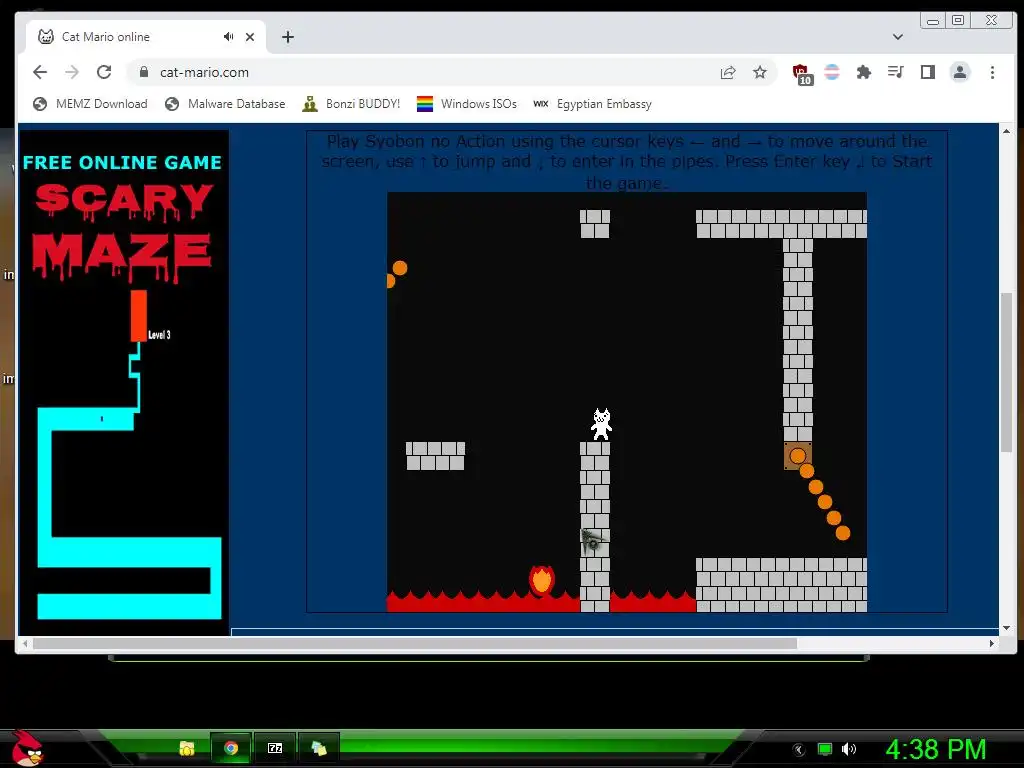Close the Cat Mario online tab
This screenshot has height=768, width=1024.
(x=249, y=37)
